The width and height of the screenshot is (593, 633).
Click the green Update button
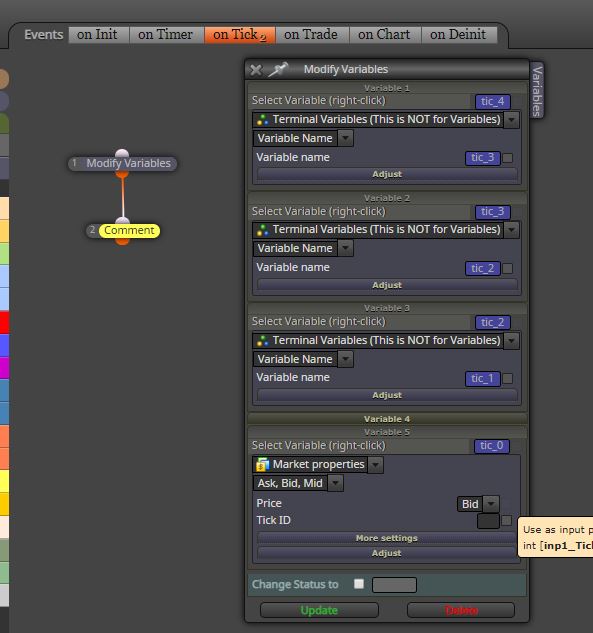(319, 610)
